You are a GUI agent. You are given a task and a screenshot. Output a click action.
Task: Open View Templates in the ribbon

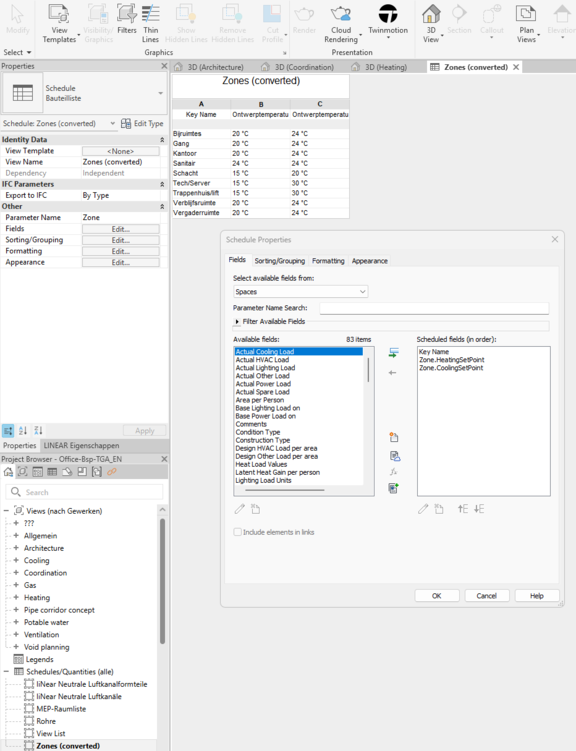[59, 24]
